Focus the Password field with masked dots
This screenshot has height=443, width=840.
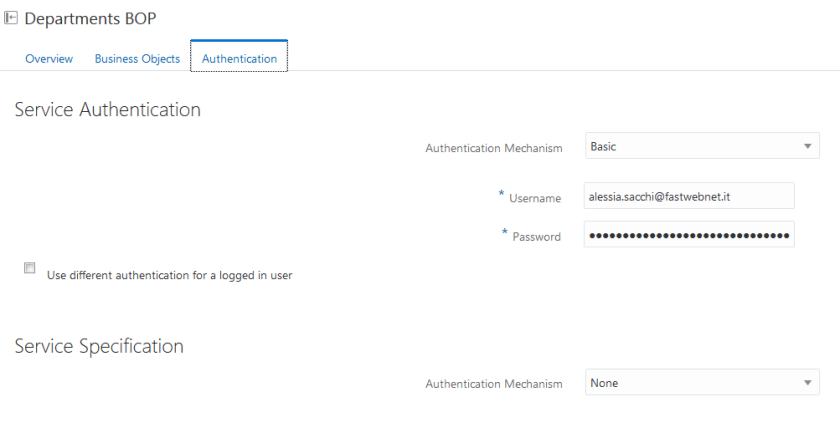tap(688, 236)
